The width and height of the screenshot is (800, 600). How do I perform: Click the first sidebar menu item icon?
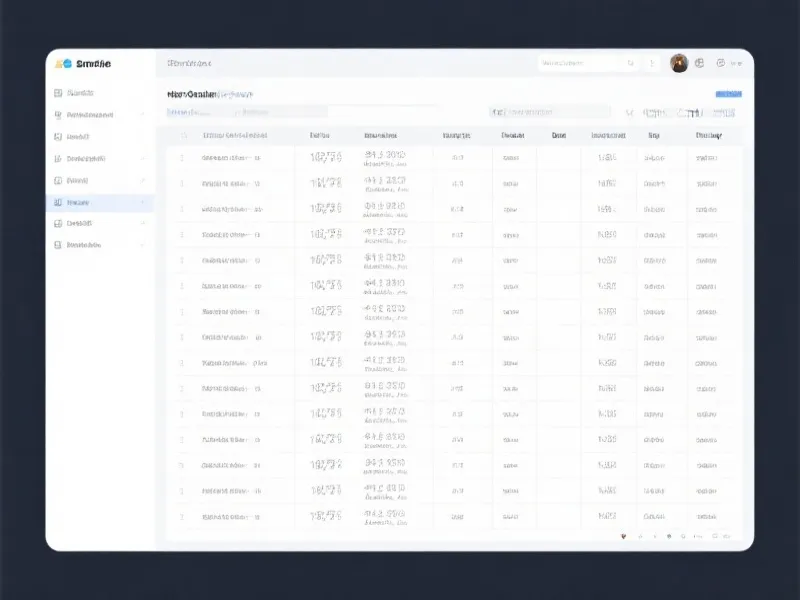[x=57, y=93]
